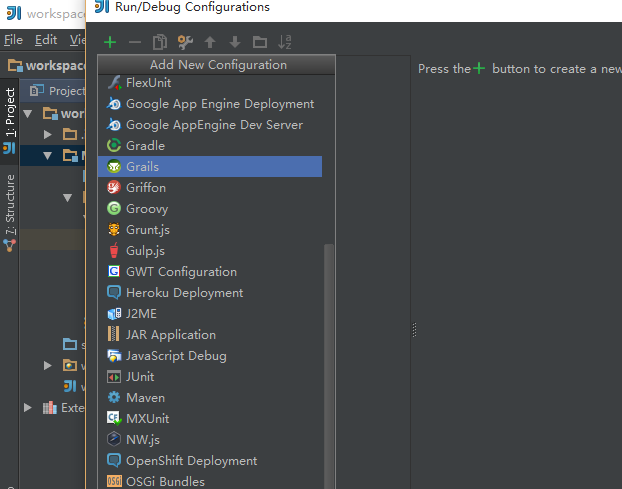Expand the folder node under workspace root
The image size is (622, 489).
click(x=48, y=134)
